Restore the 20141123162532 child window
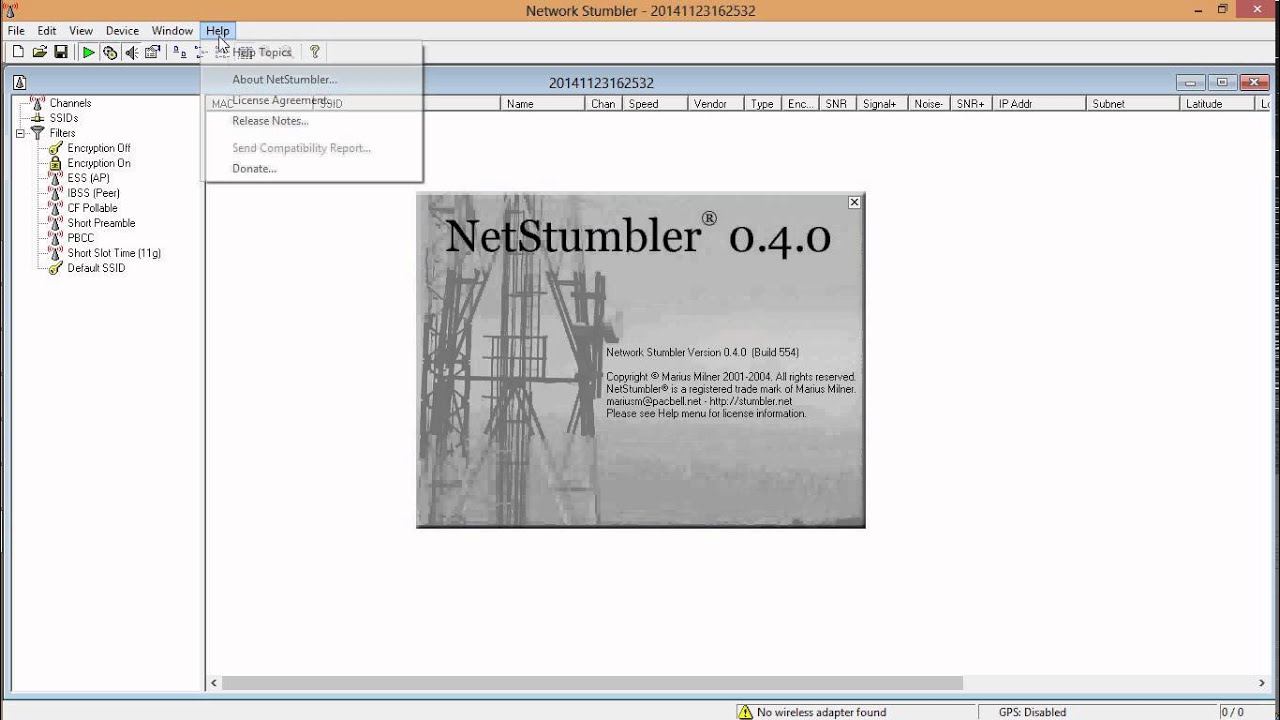This screenshot has width=1280, height=720. pyautogui.click(x=1221, y=83)
